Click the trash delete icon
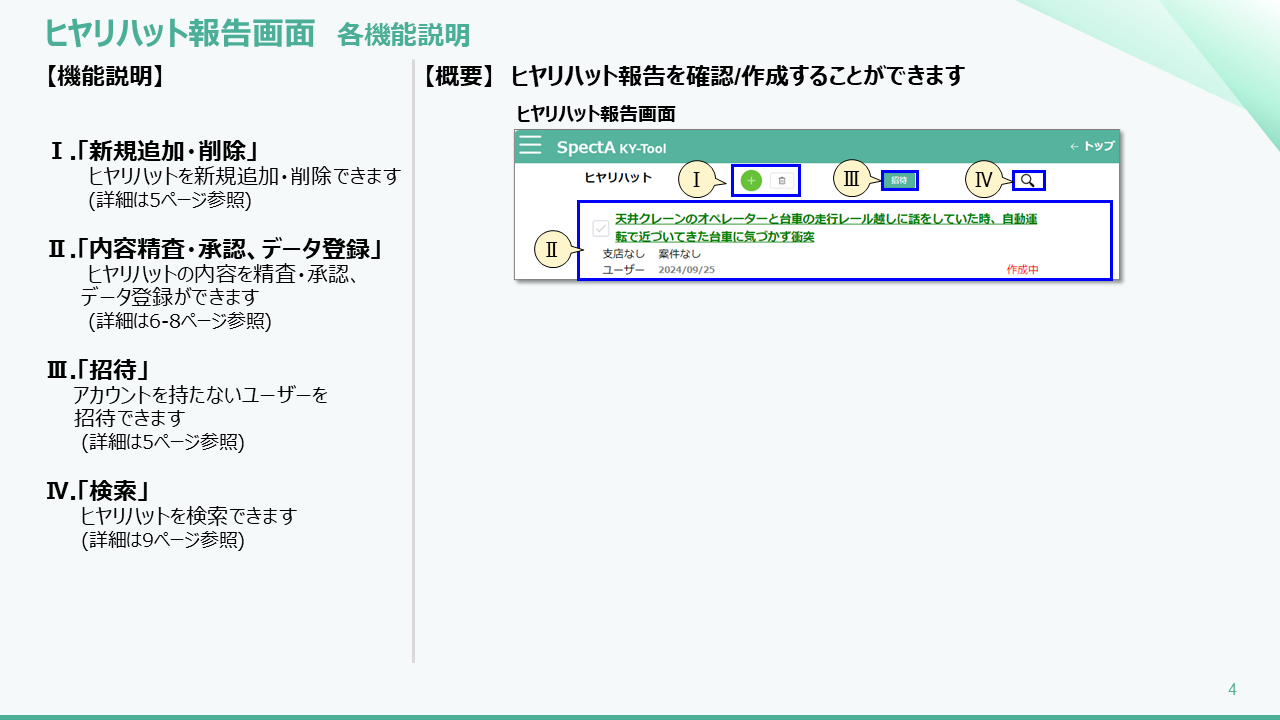 (x=782, y=181)
